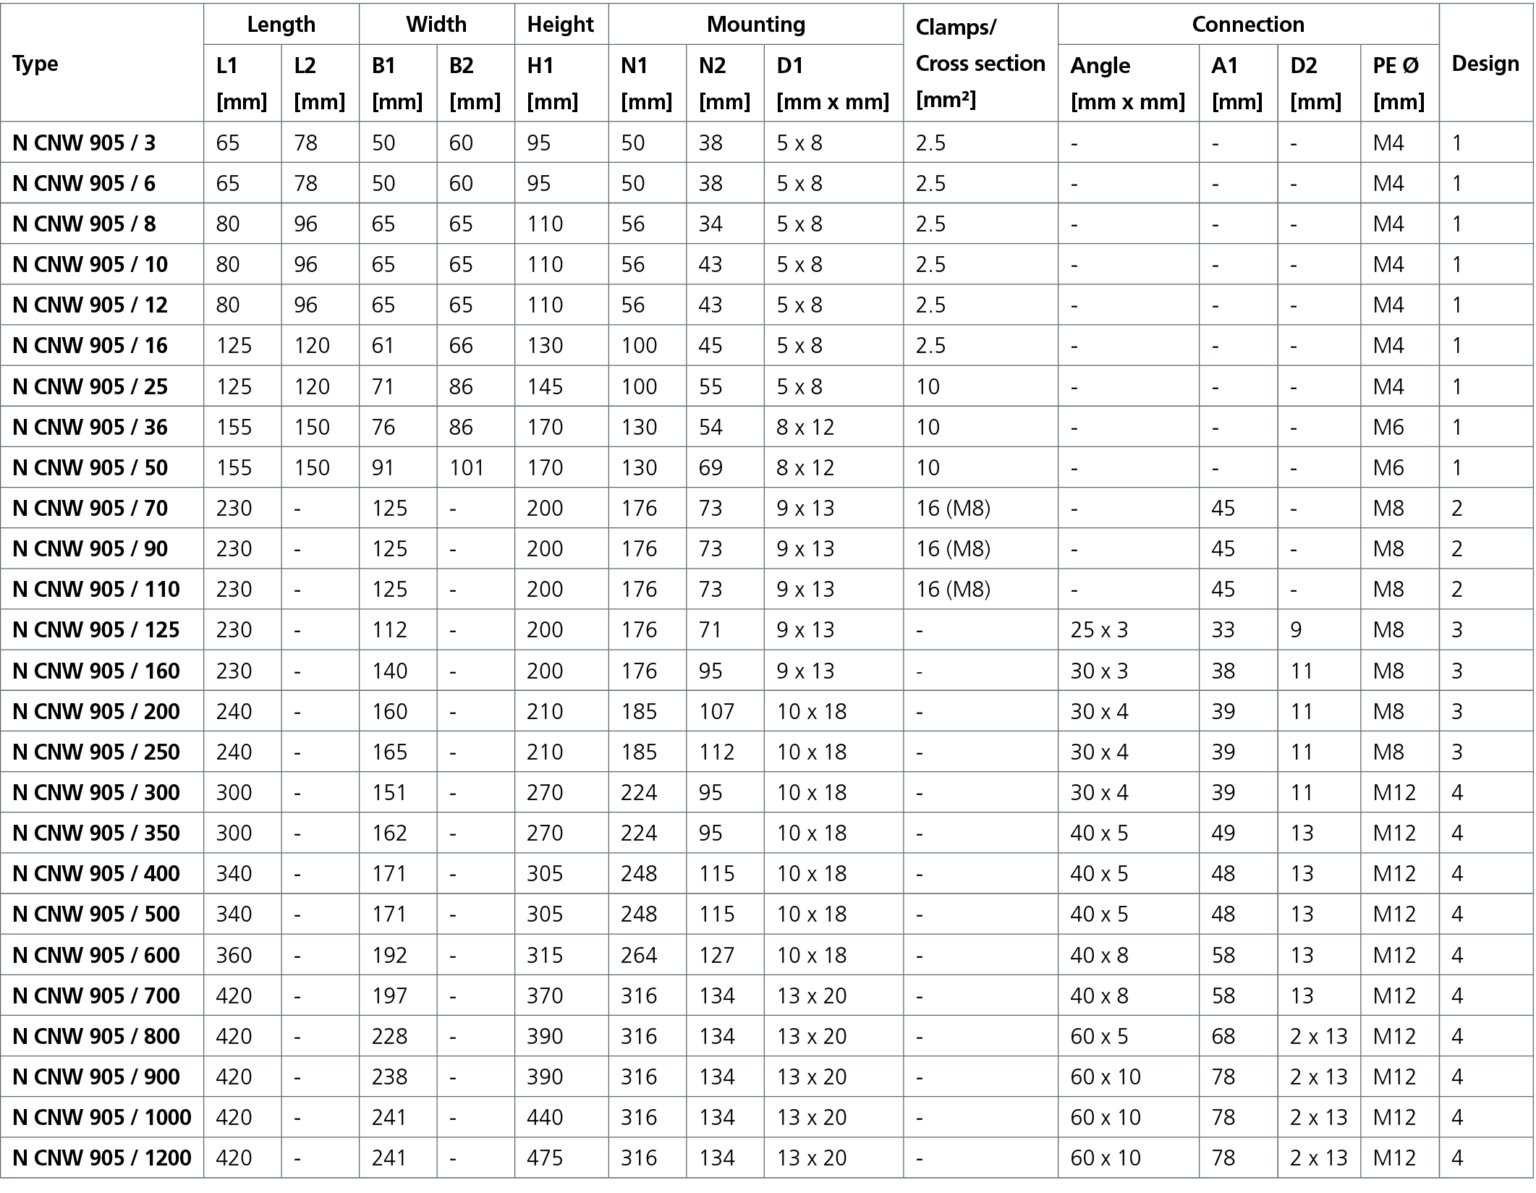Click the D1 [mm x mm] column header
Image resolution: width=1536 pixels, height=1193 pixels.
coord(833,83)
